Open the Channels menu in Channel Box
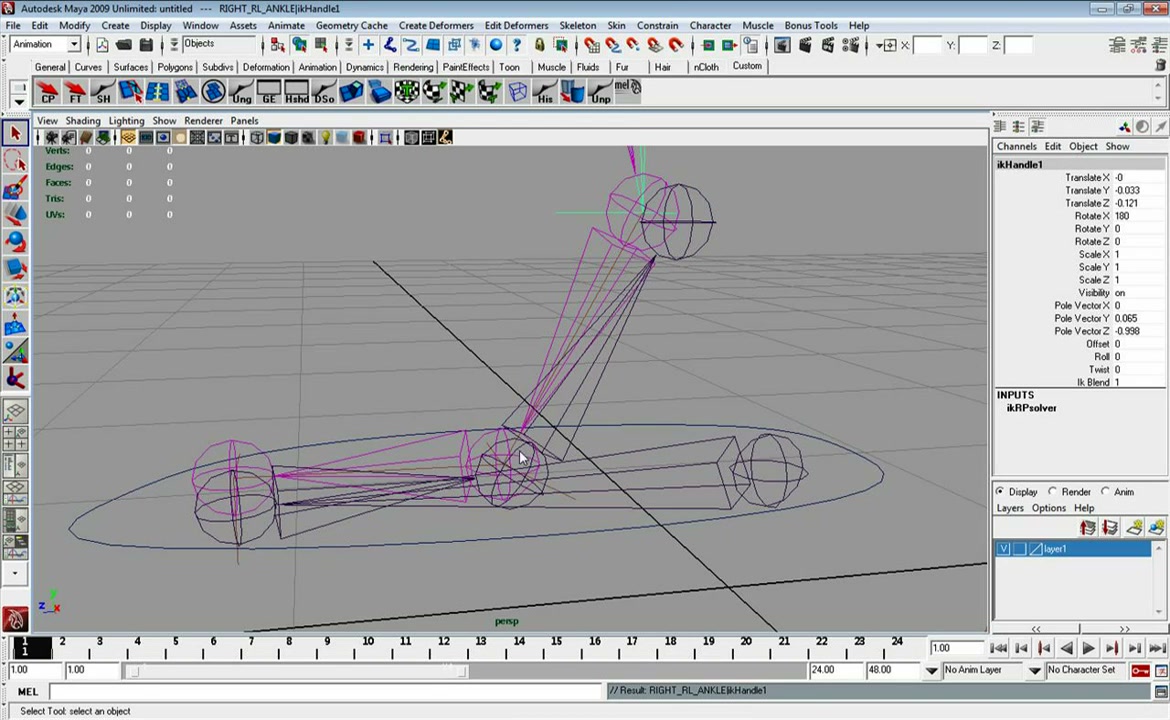The width and height of the screenshot is (1170, 720). point(1016,147)
